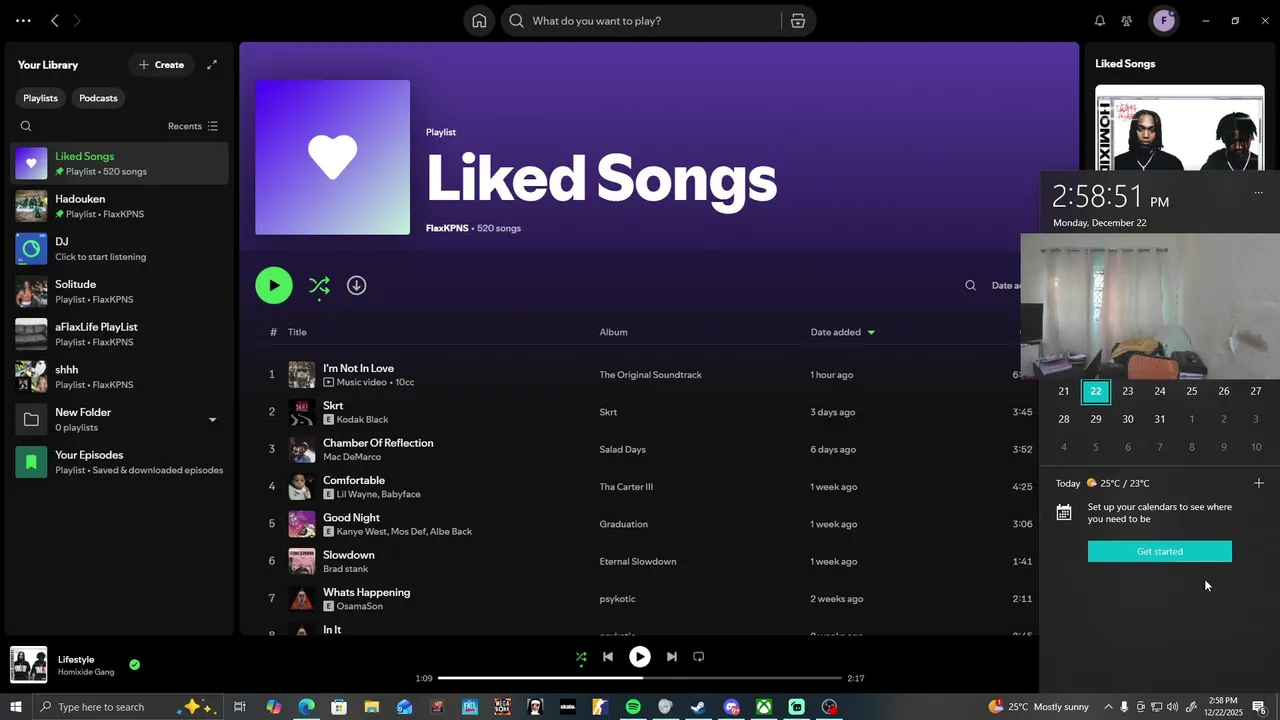1280x720 pixels.
Task: Navigate back with the left arrow
Action: 55,21
